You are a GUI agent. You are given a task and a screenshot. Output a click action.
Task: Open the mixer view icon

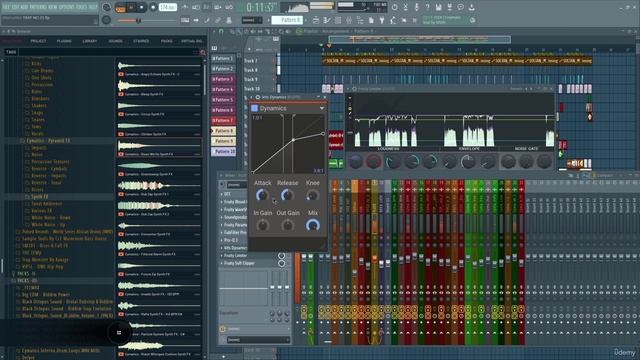click(349, 20)
